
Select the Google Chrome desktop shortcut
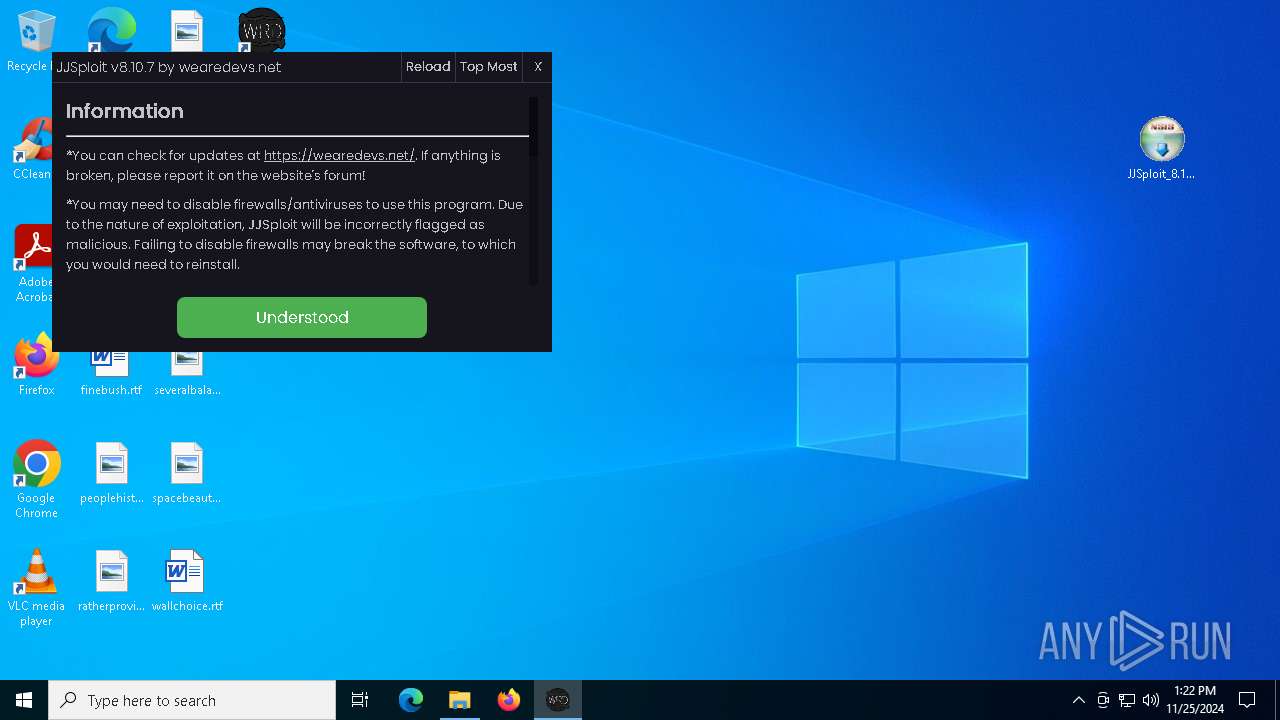point(36,479)
